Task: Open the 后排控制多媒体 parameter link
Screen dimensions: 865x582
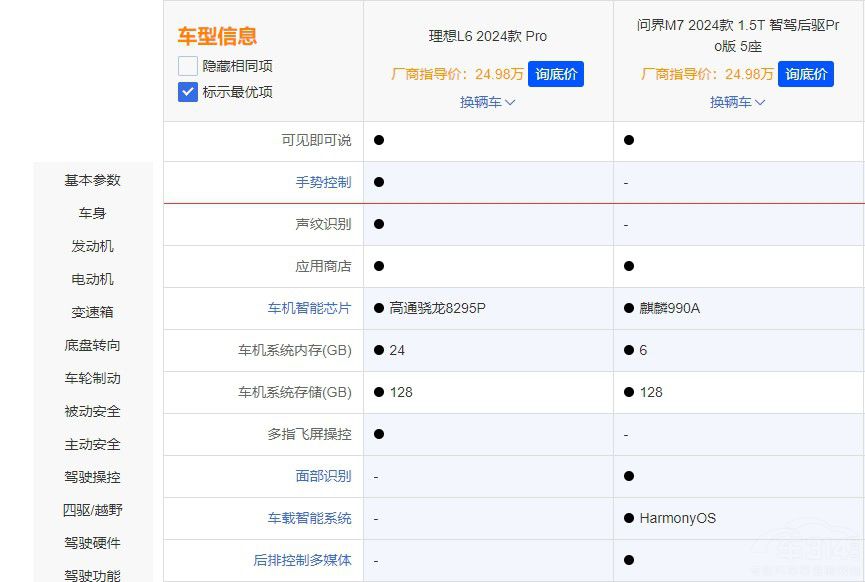Action: [303, 560]
